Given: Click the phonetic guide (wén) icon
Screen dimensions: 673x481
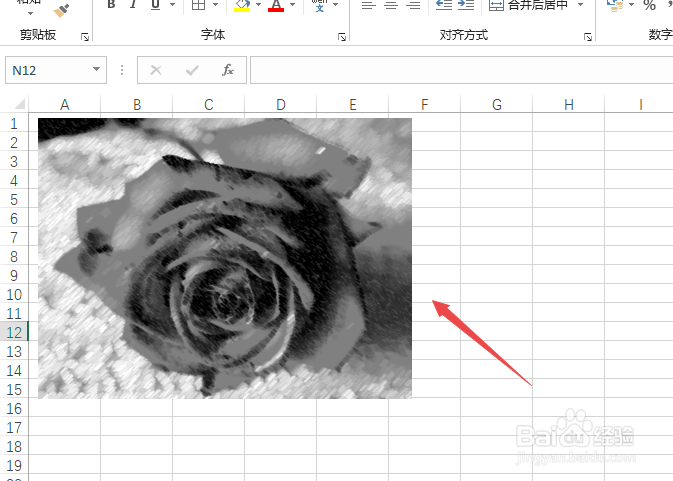Looking at the screenshot, I should click(319, 5).
